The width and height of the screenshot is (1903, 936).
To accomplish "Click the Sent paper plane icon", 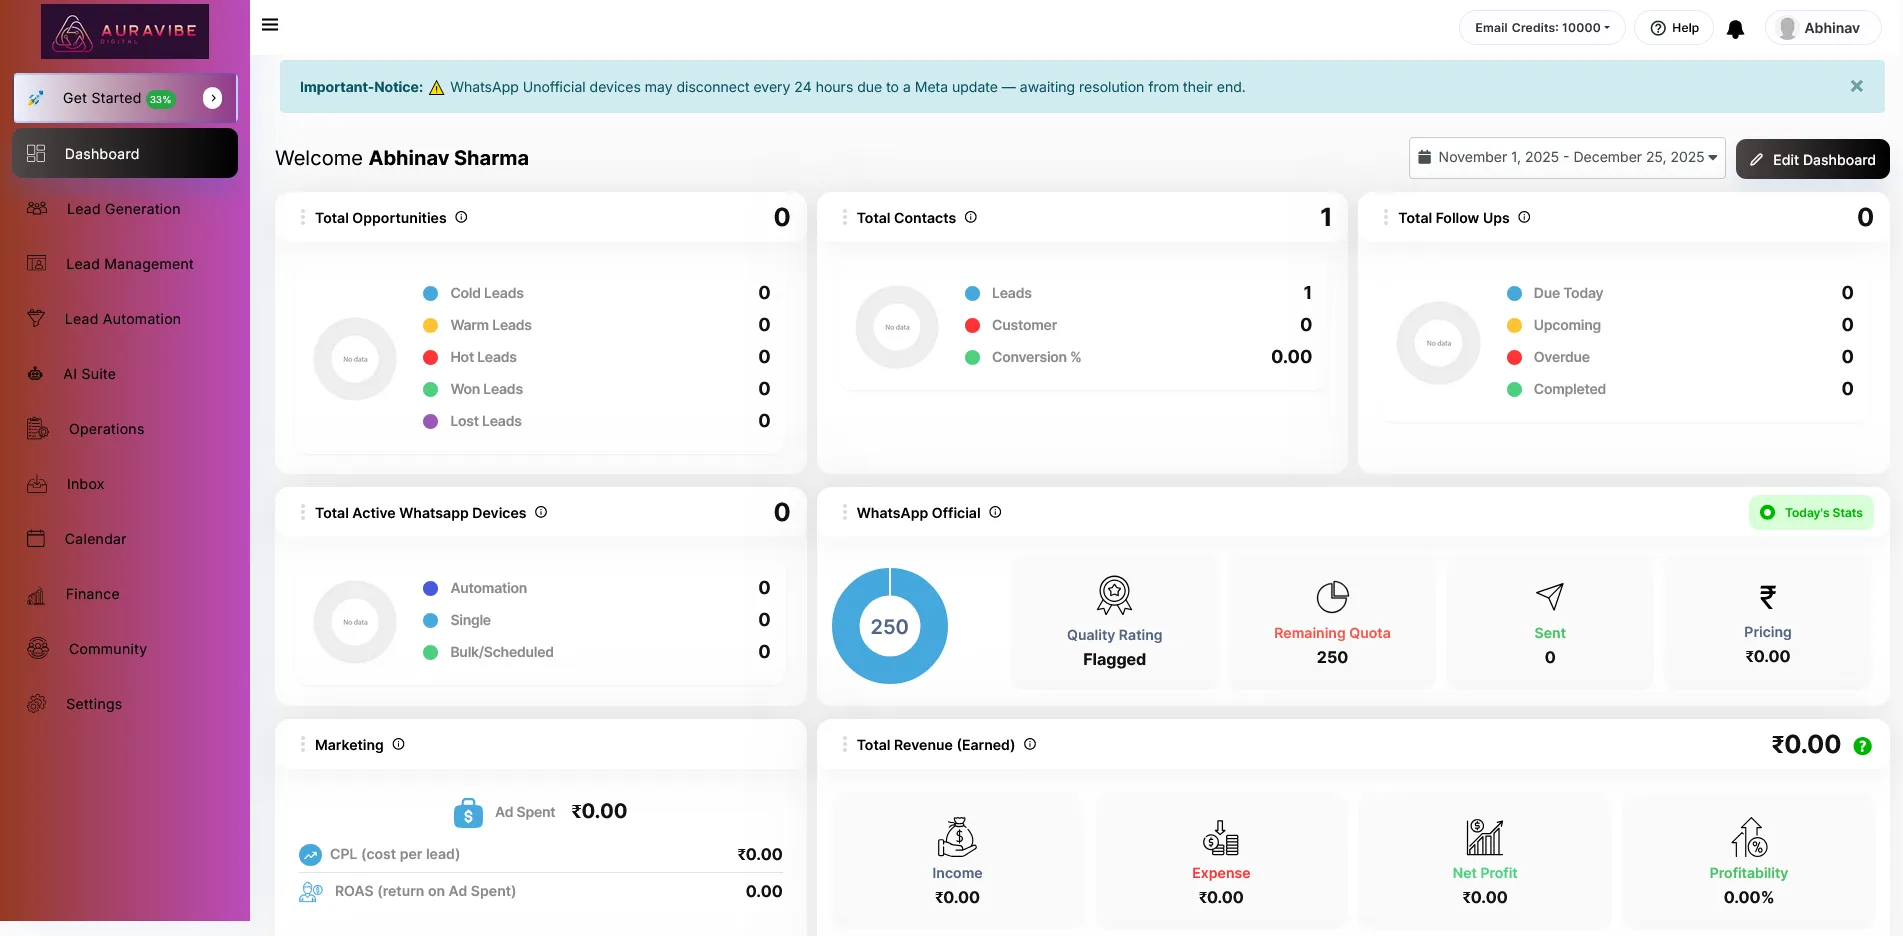I will click(x=1549, y=597).
